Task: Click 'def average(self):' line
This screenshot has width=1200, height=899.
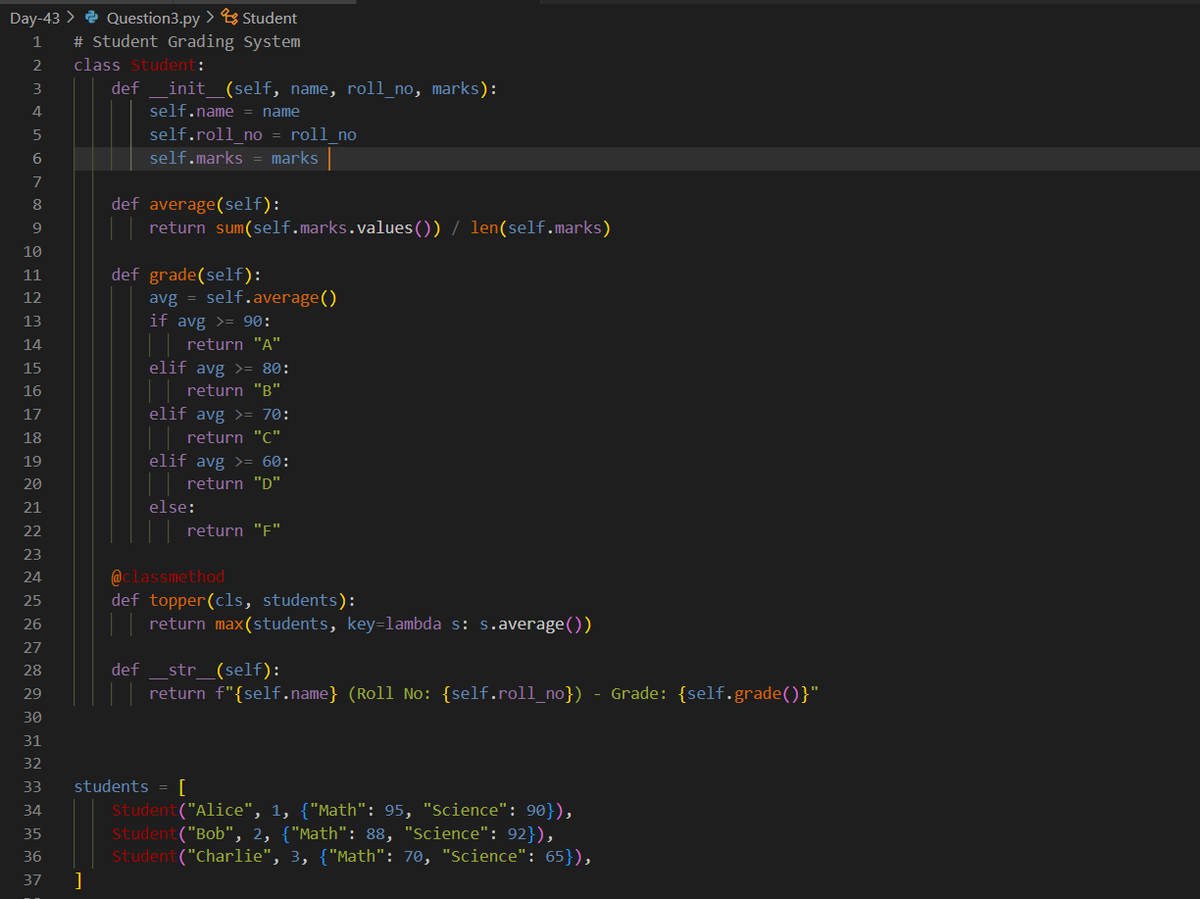Action: click(x=195, y=205)
